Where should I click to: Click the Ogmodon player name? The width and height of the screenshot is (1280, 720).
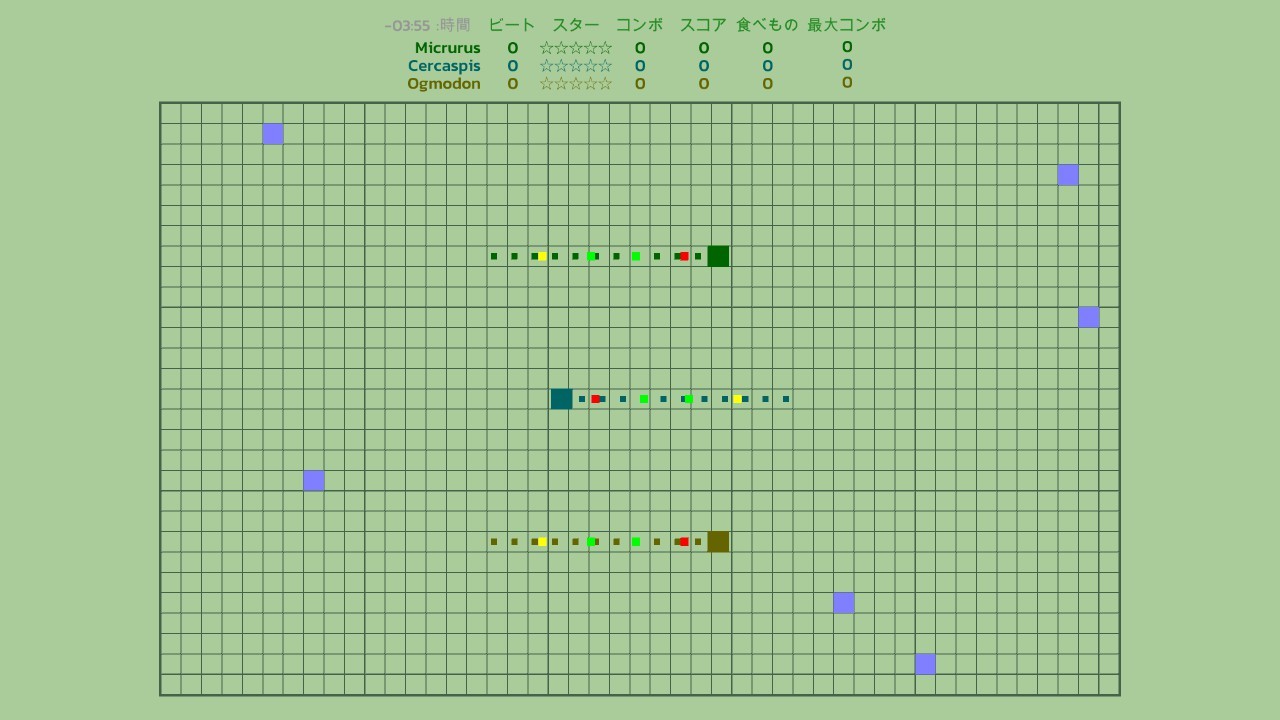pos(444,84)
